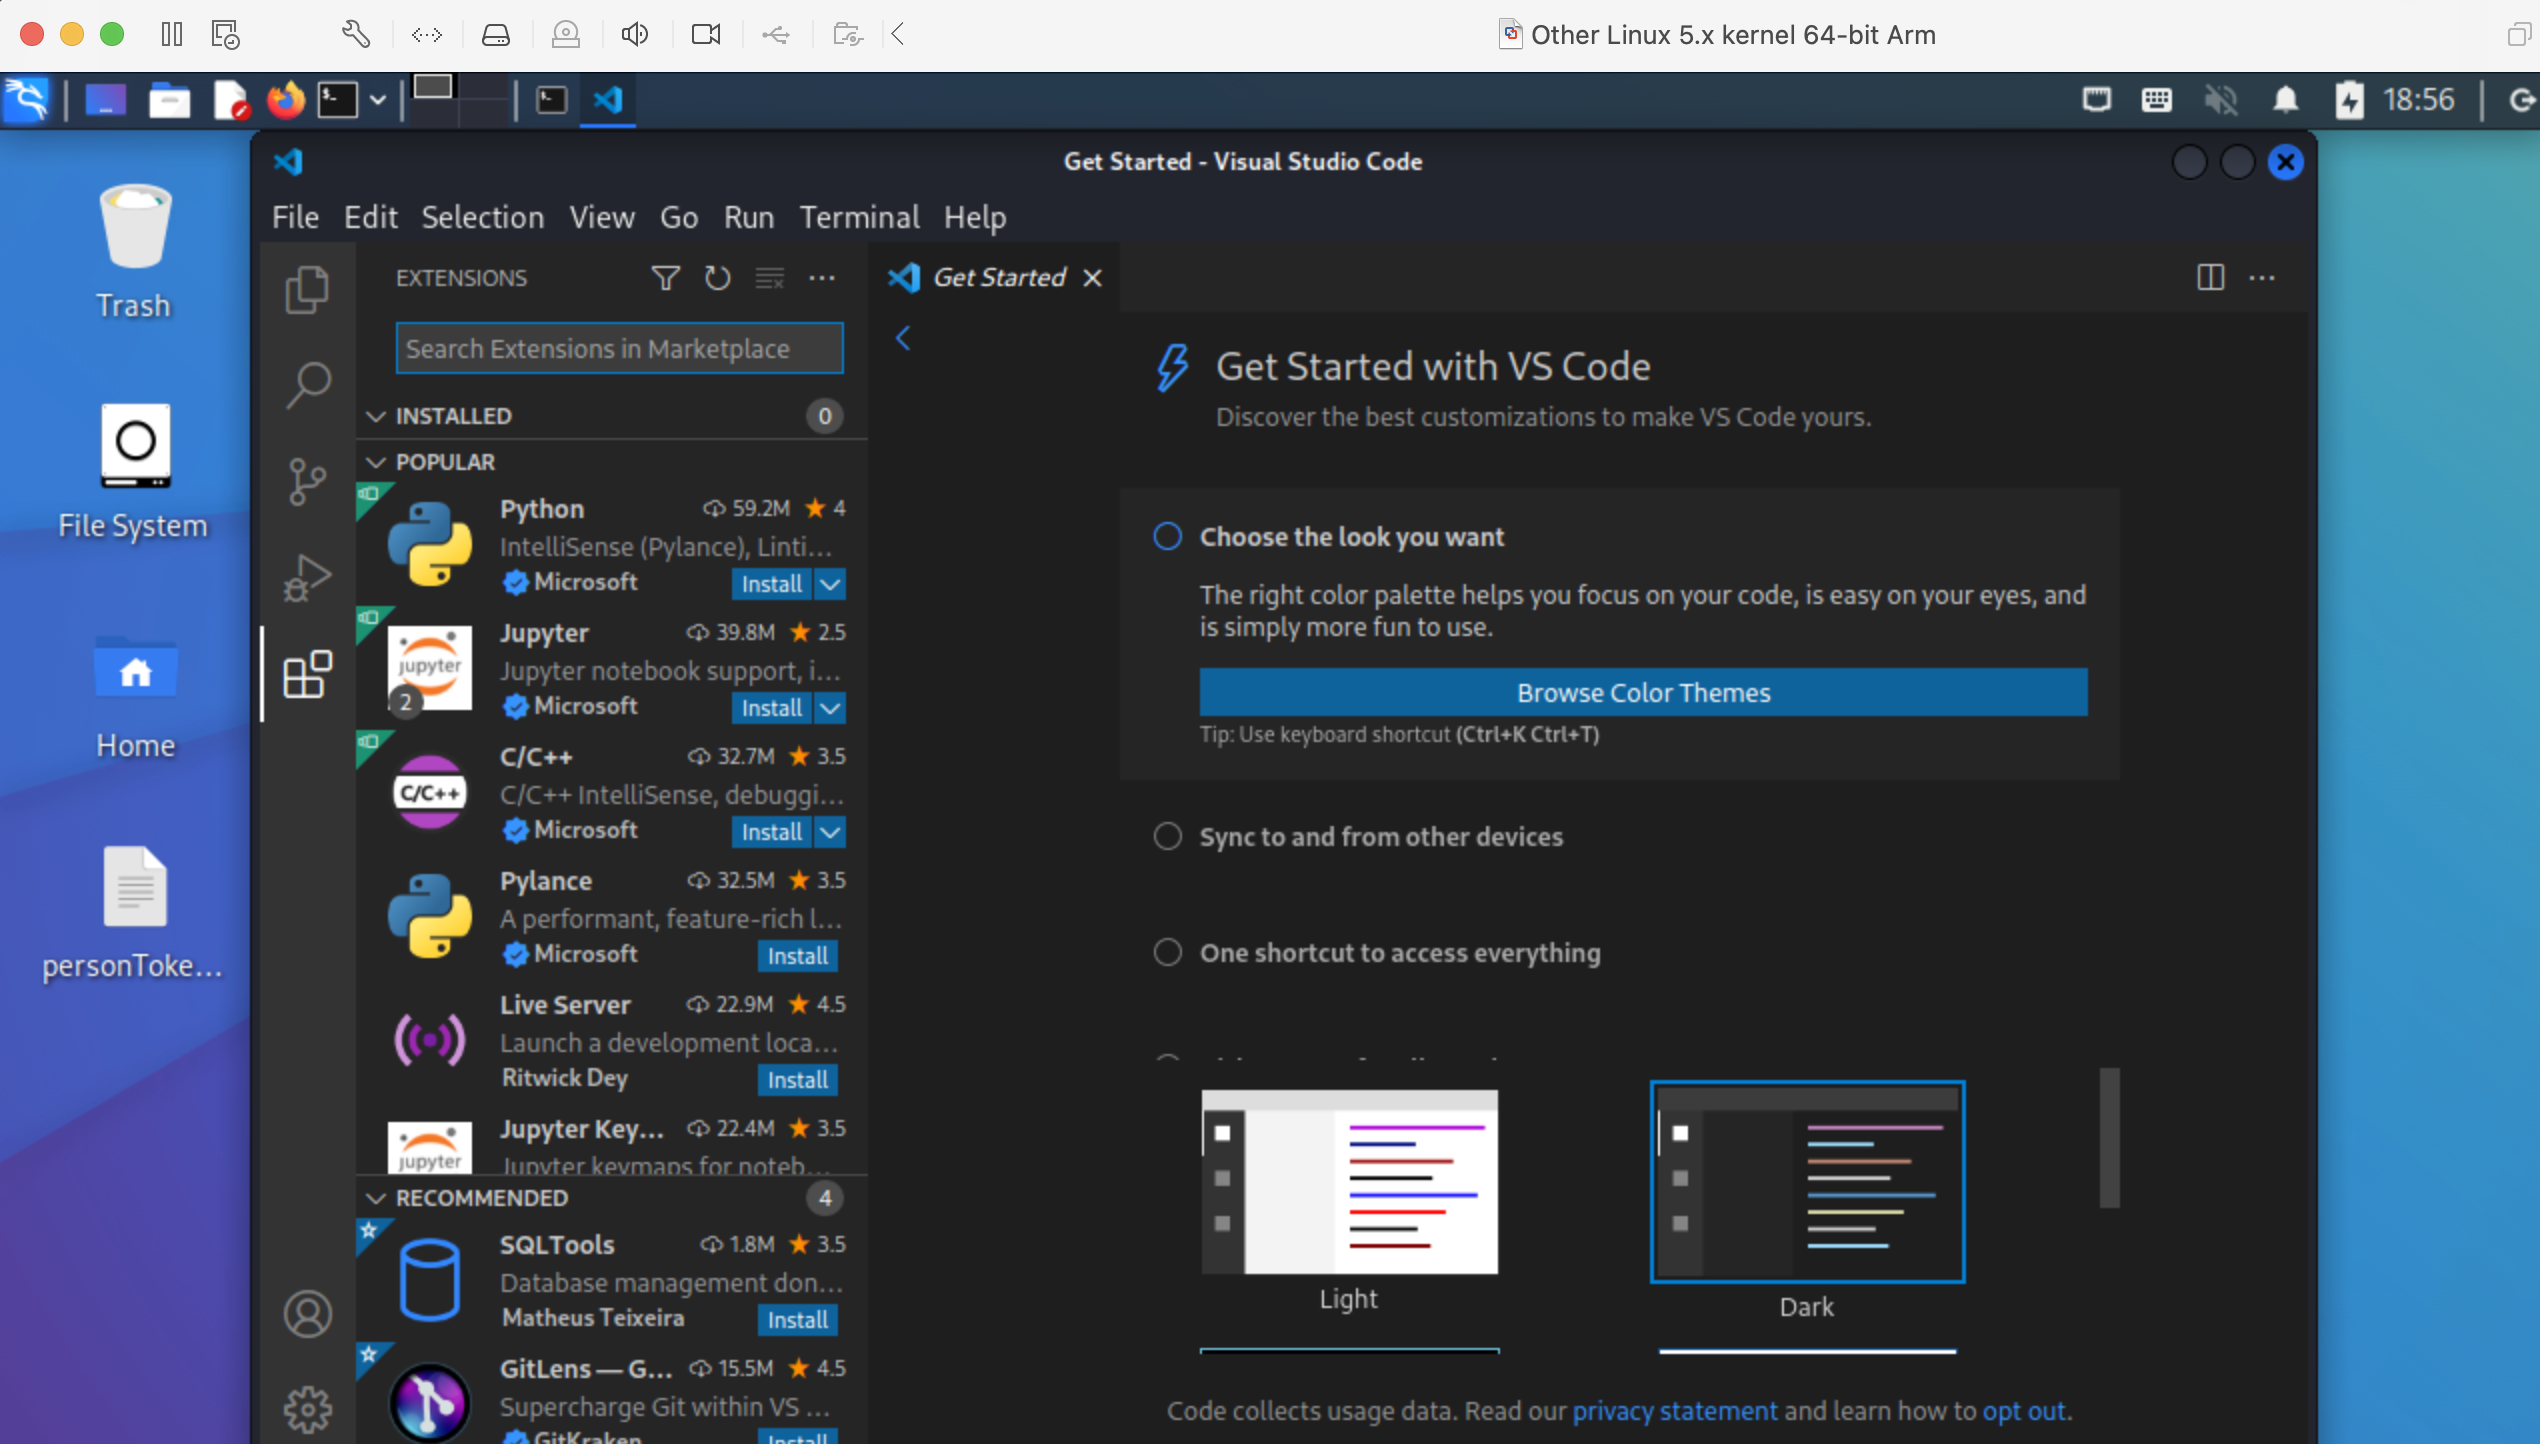Choose the Light theme thumbnail

[x=1349, y=1182]
